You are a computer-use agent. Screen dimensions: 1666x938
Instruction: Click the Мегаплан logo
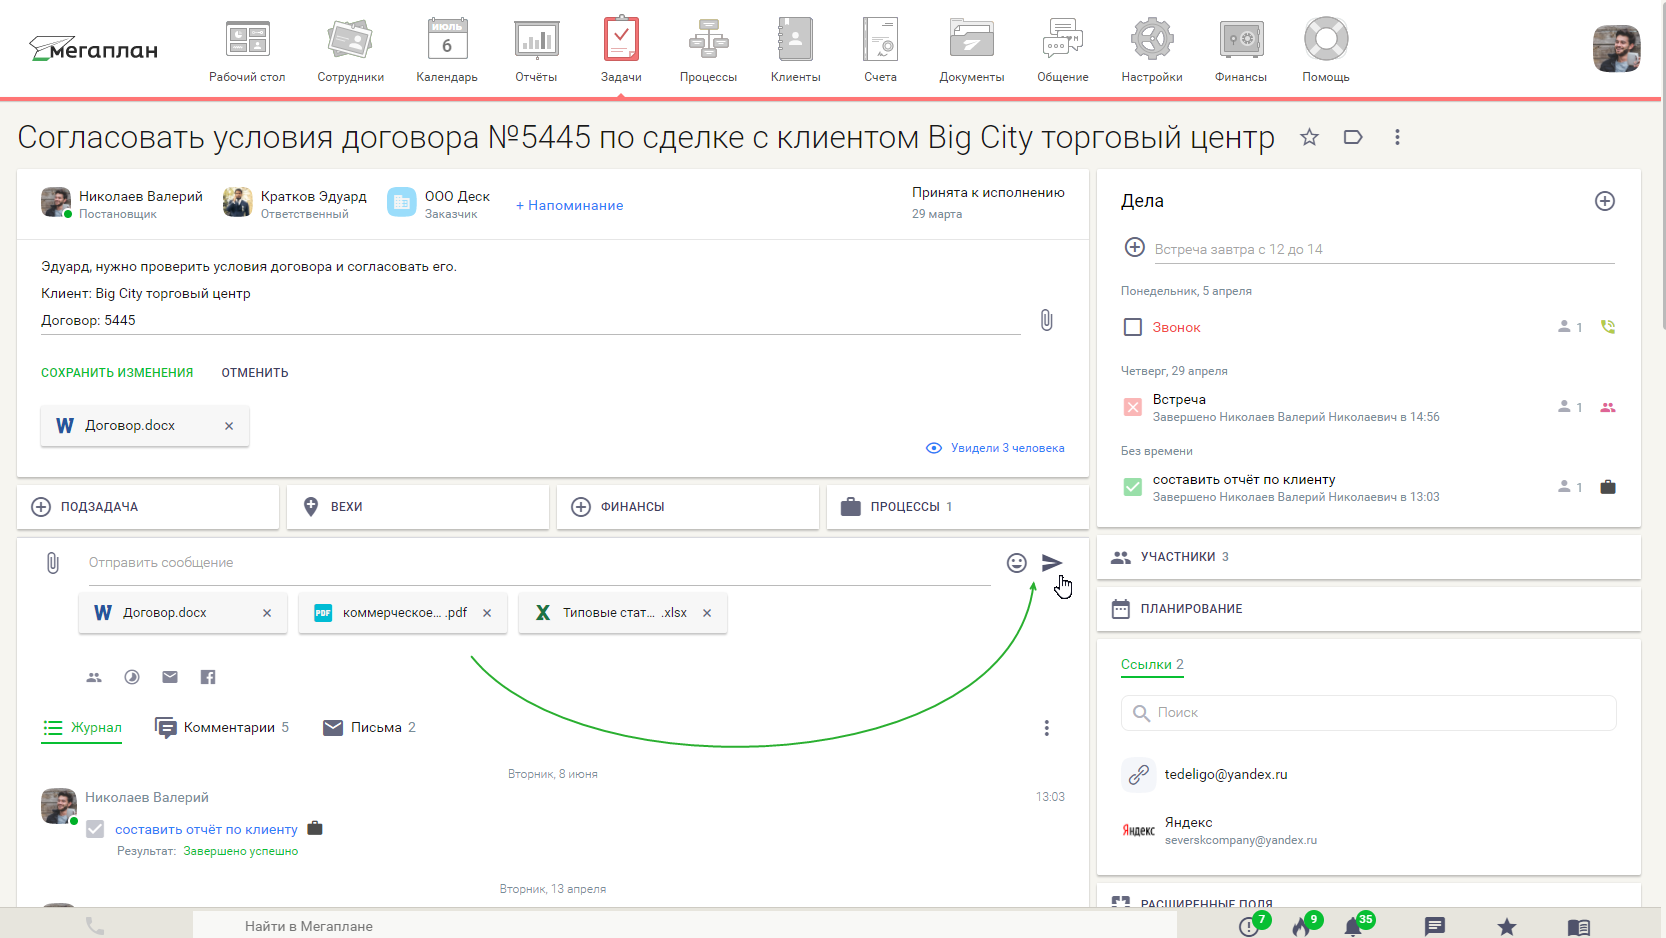click(94, 48)
